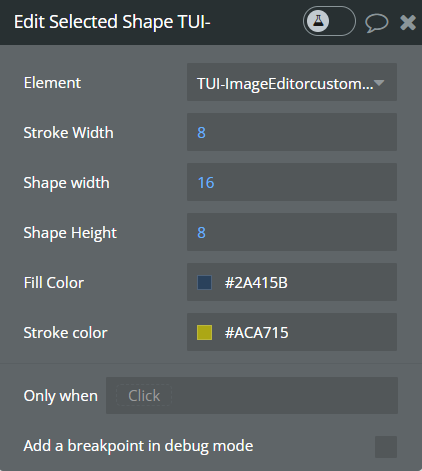Viewport: 422px width, 471px height.
Task: Open the Fill Color blue swatch
Action: 204,282
